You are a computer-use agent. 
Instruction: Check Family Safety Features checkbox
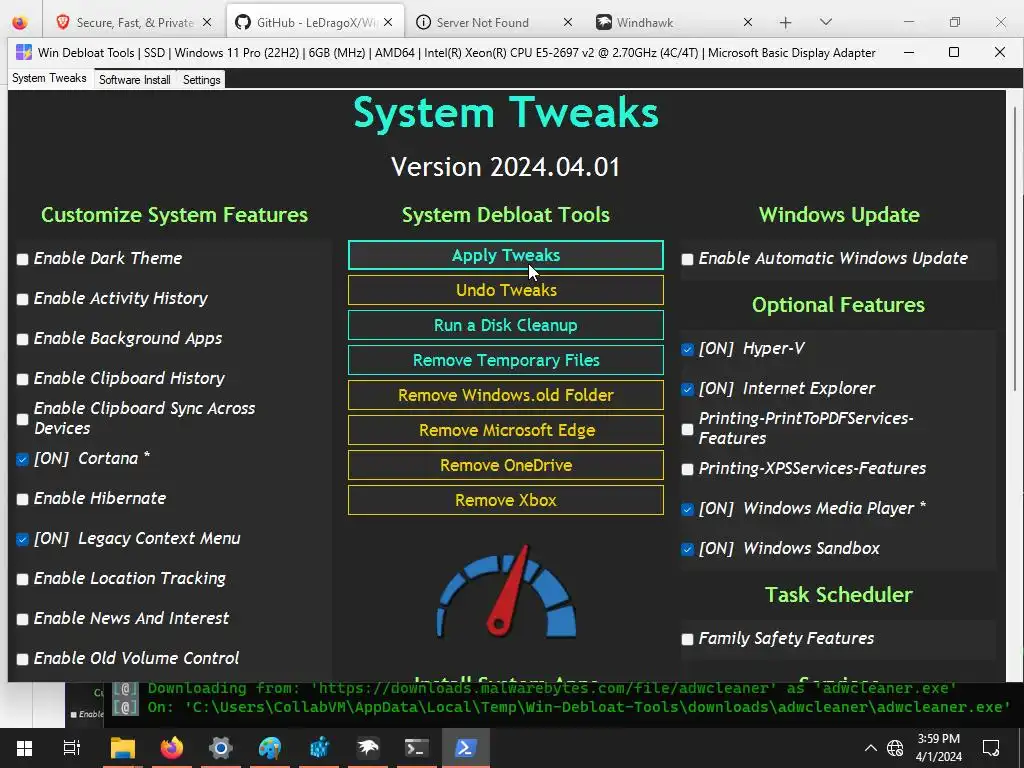pyautogui.click(x=688, y=639)
